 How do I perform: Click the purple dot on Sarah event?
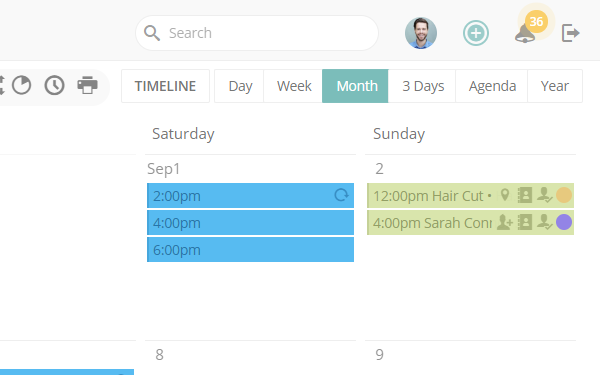click(x=564, y=222)
